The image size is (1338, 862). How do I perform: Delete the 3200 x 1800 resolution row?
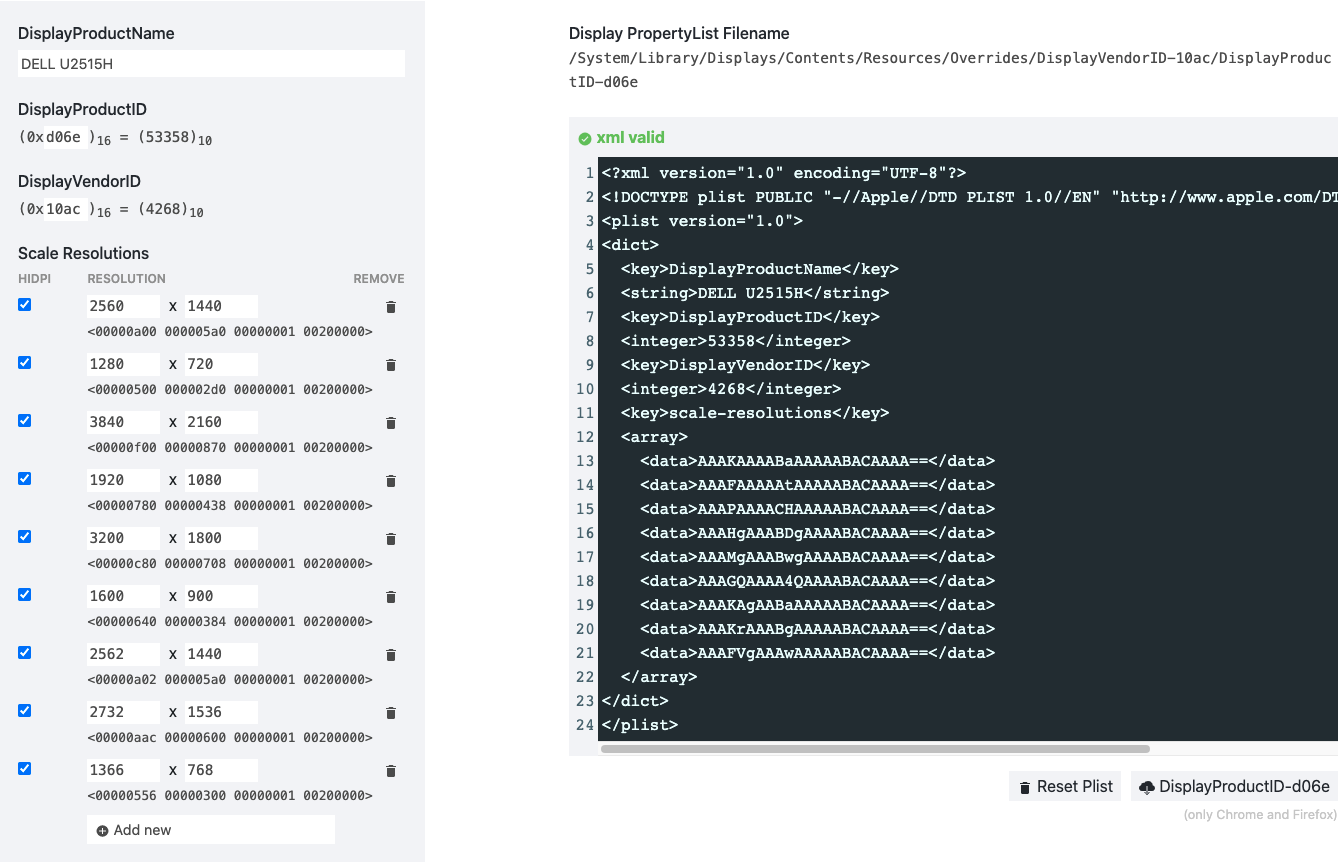tap(391, 539)
